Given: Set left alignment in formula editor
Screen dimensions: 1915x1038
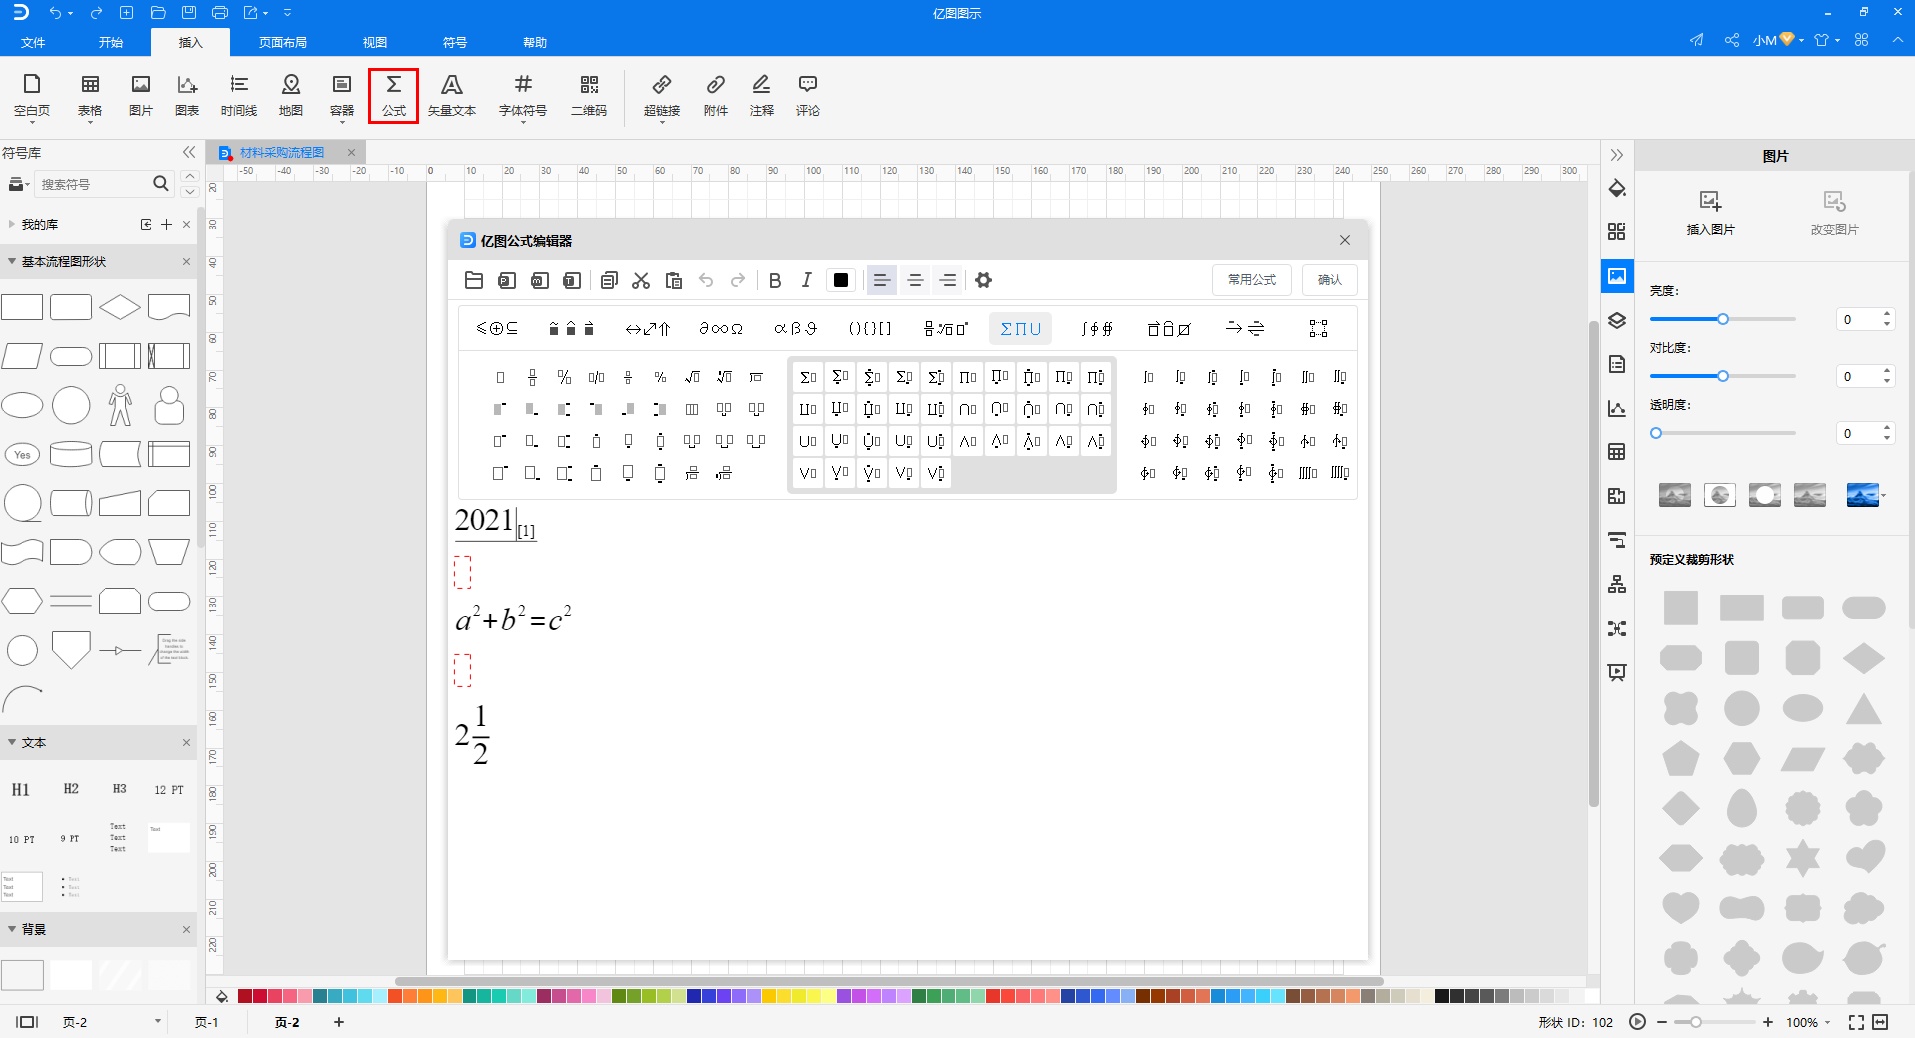Looking at the screenshot, I should pyautogui.click(x=881, y=280).
